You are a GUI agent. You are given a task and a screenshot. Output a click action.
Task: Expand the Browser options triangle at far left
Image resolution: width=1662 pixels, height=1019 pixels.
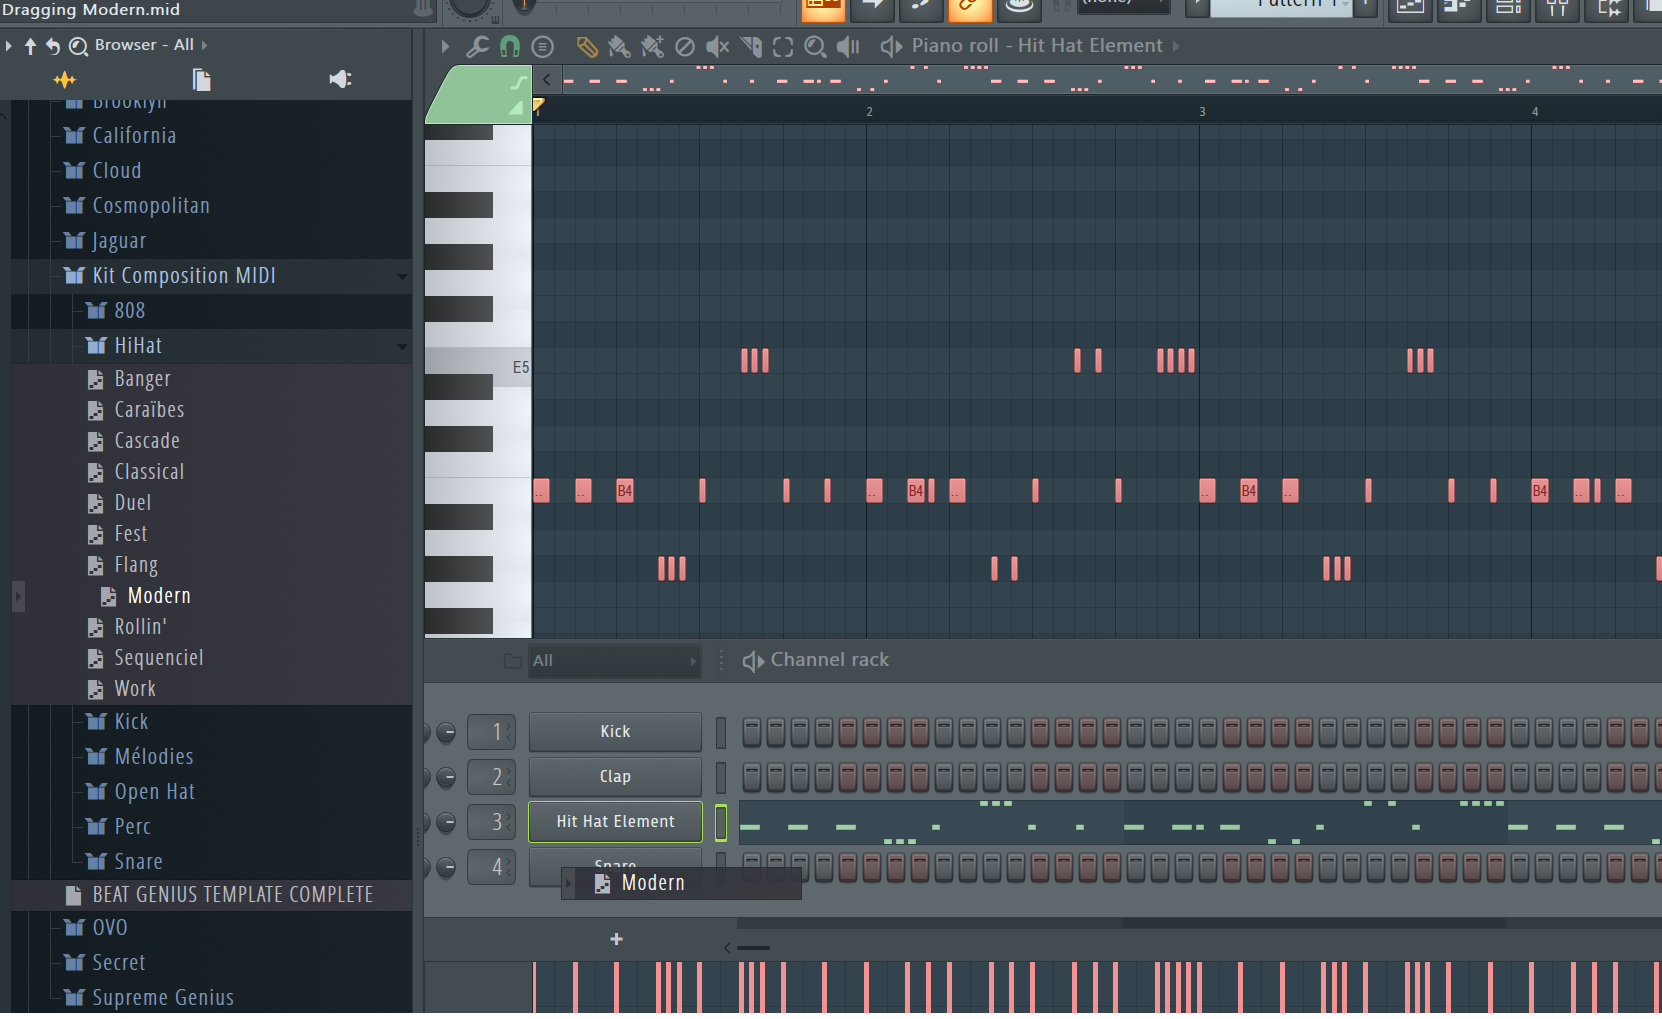(x=9, y=45)
